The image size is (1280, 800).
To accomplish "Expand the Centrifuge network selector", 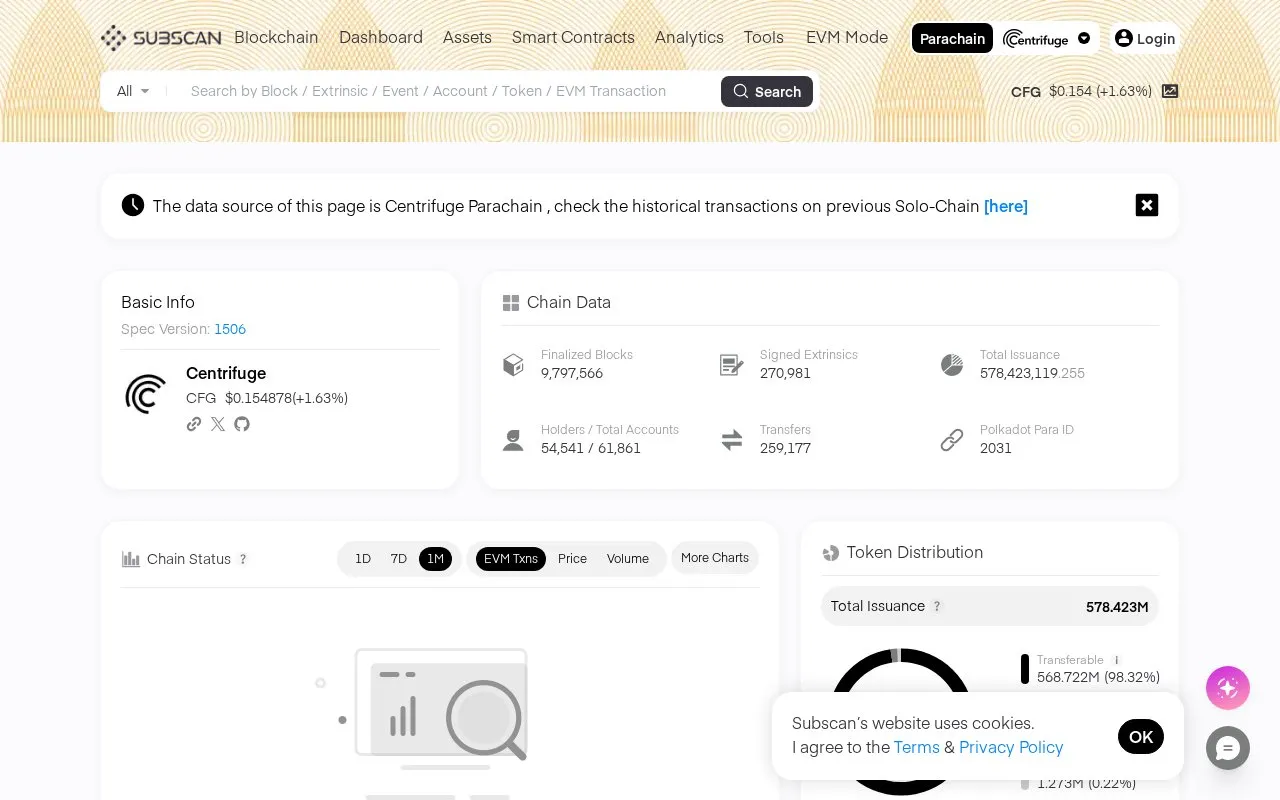I will coord(1047,39).
